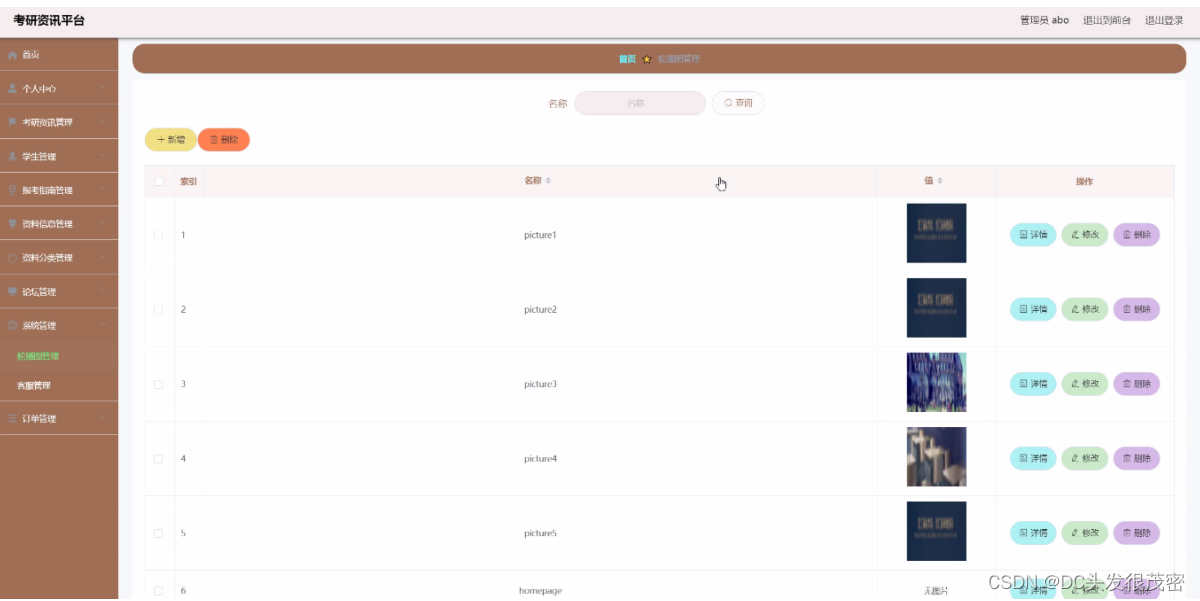Expand the 考研资讯管理 chevron

click(103, 122)
